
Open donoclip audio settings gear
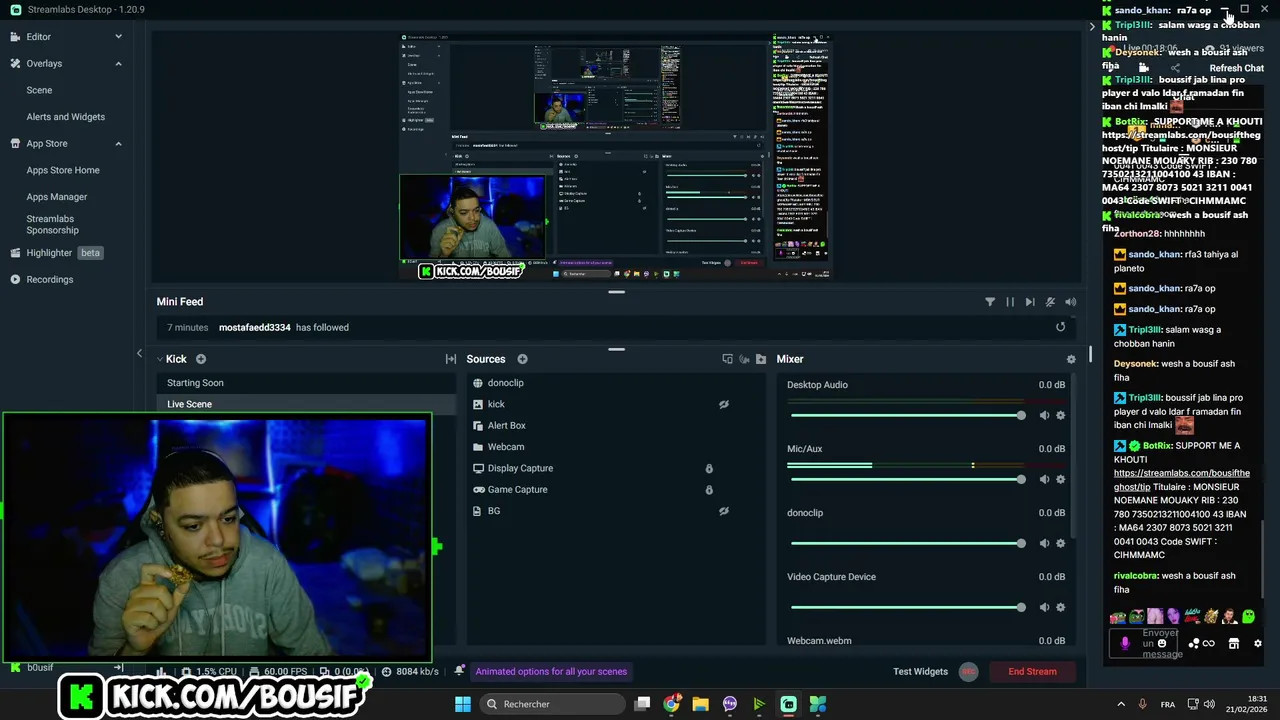point(1061,543)
